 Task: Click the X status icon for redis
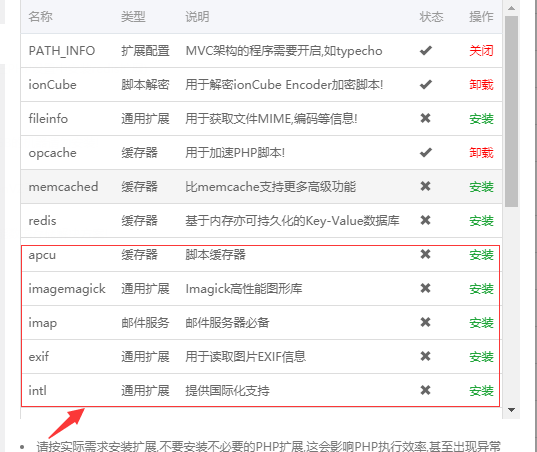[x=425, y=220]
